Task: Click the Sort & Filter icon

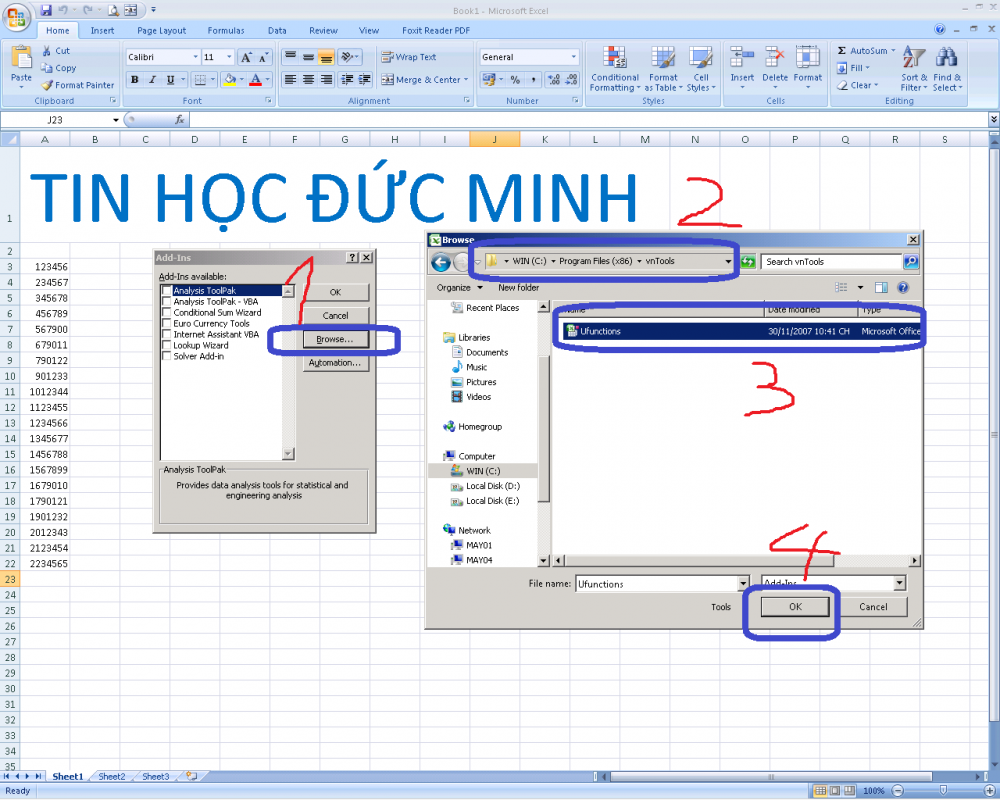Action: (913, 58)
